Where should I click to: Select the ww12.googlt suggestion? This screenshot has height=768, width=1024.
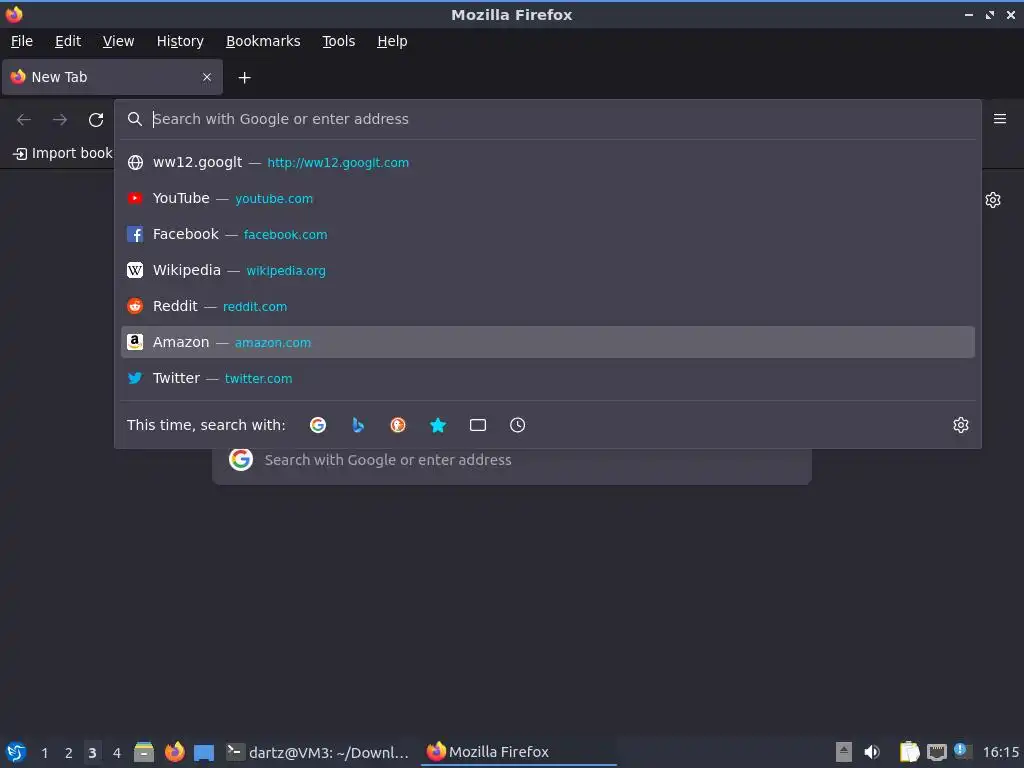[548, 163]
